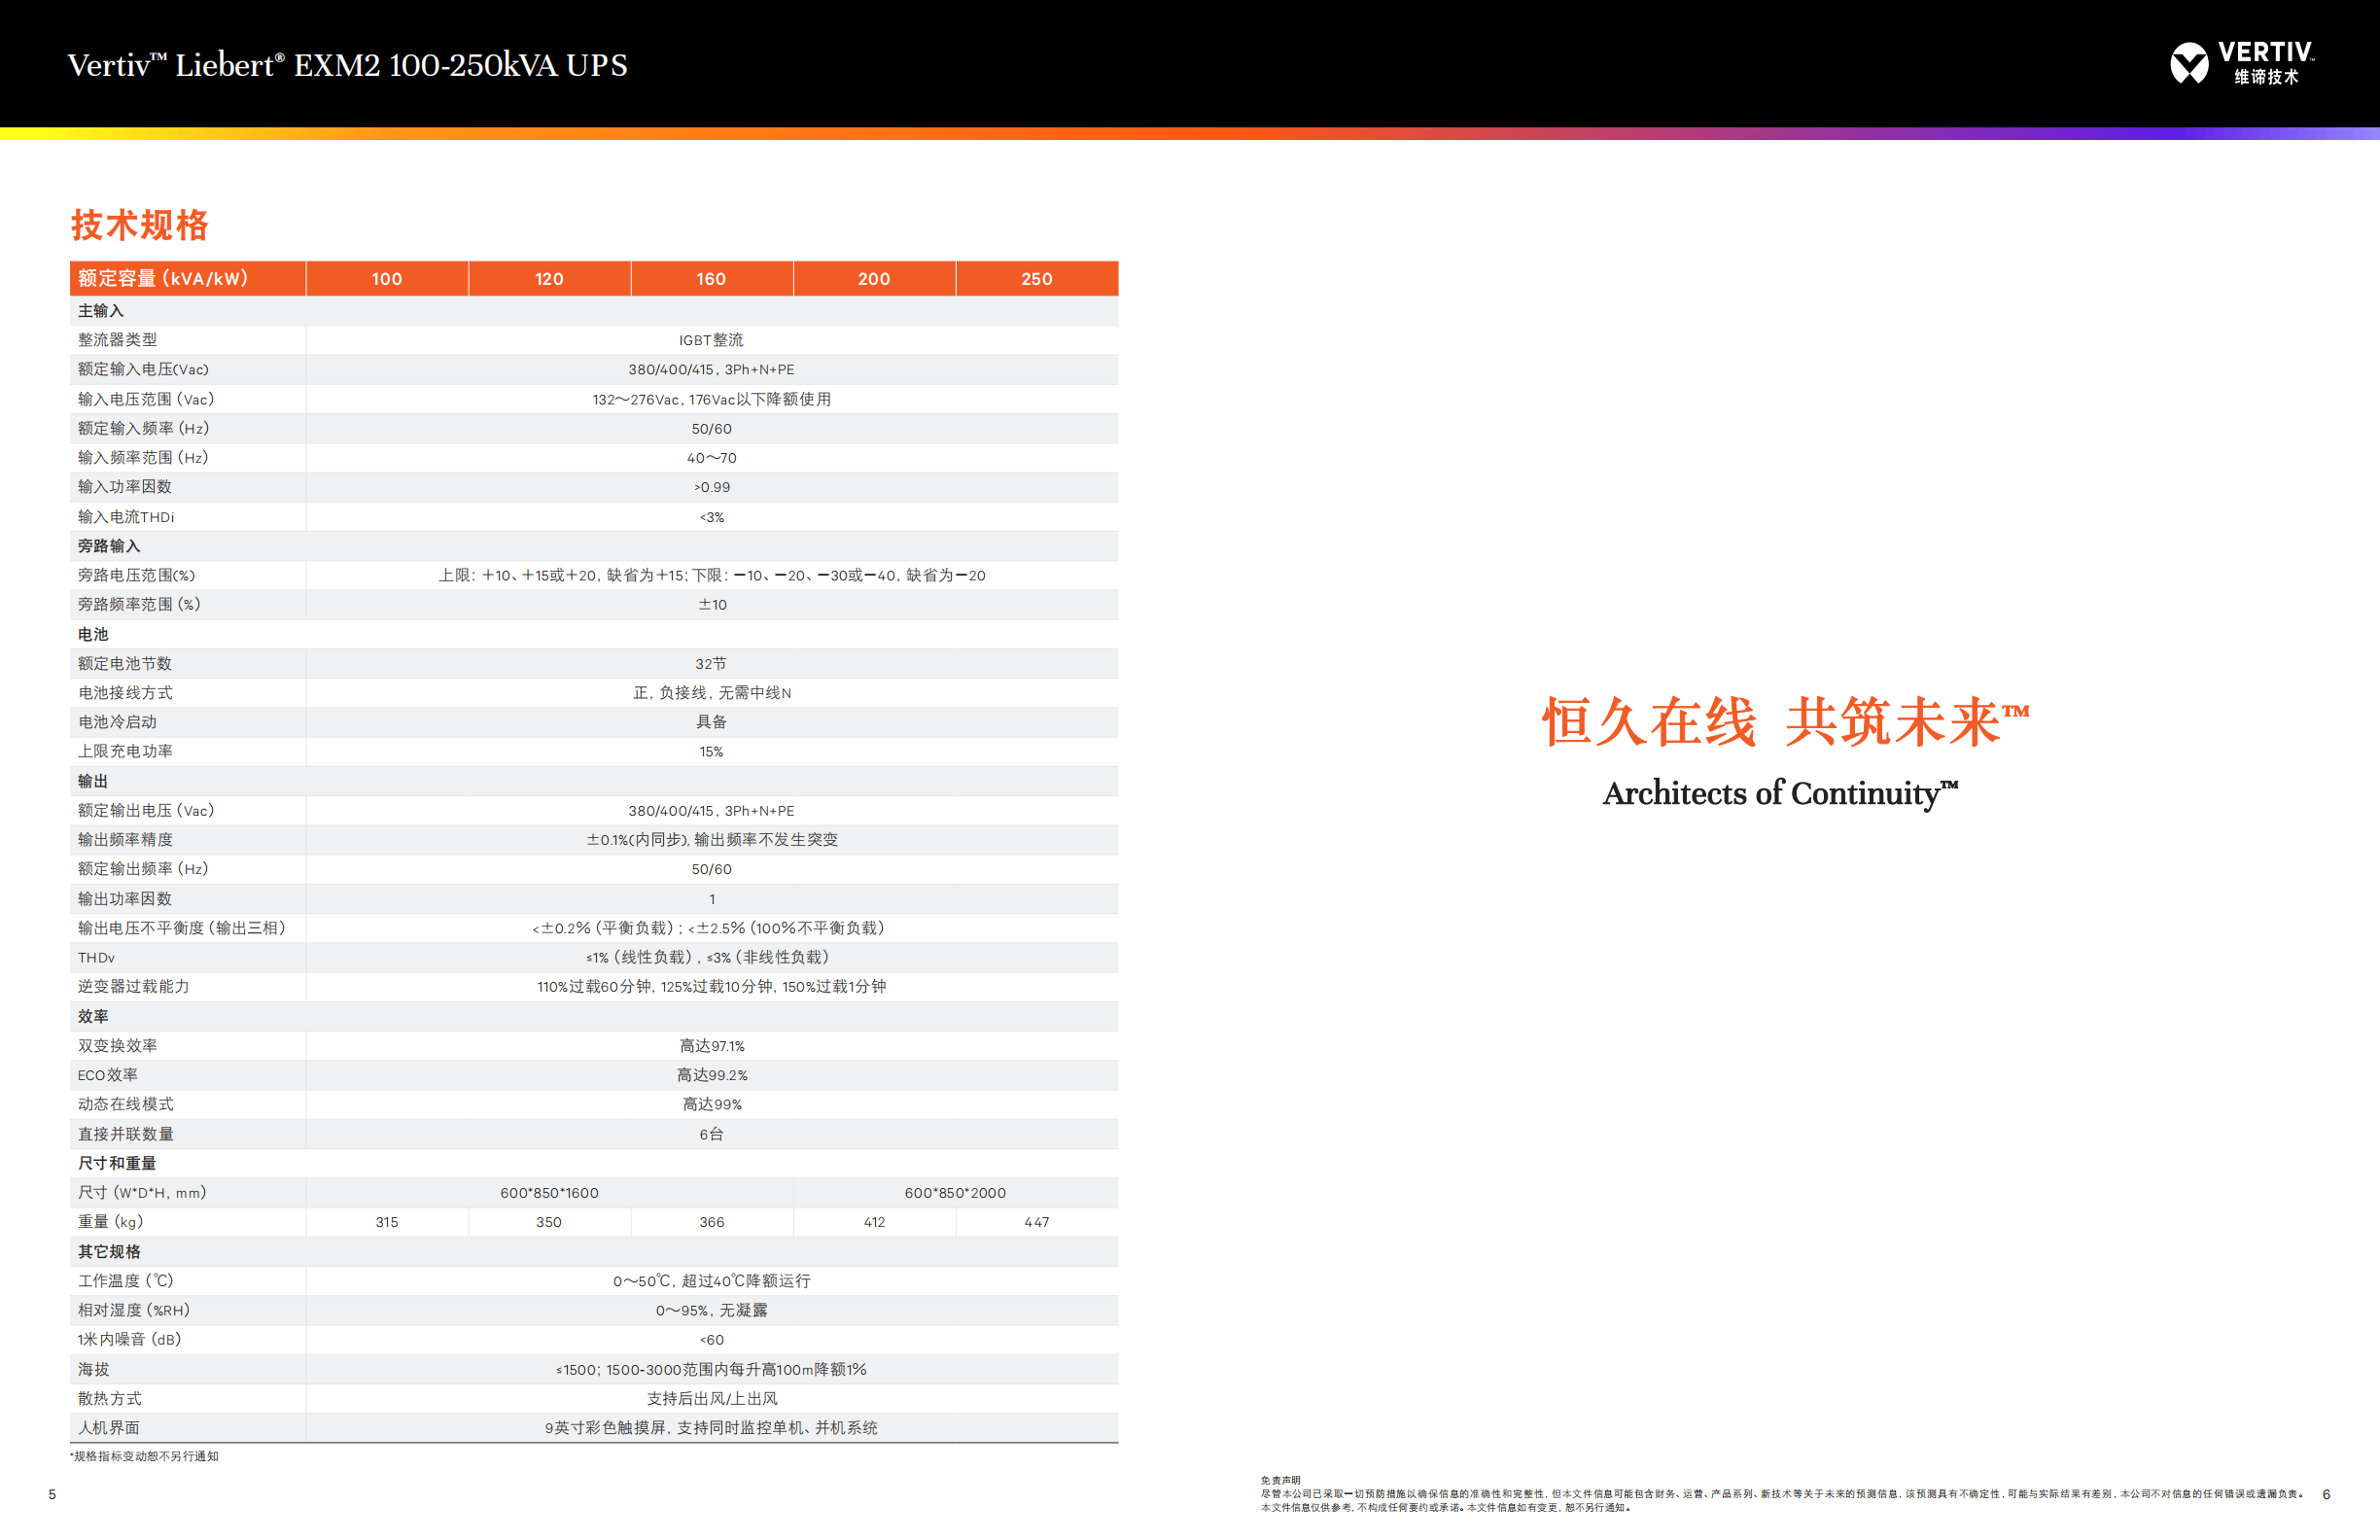Click the '整流器类型' row label

coord(118,340)
